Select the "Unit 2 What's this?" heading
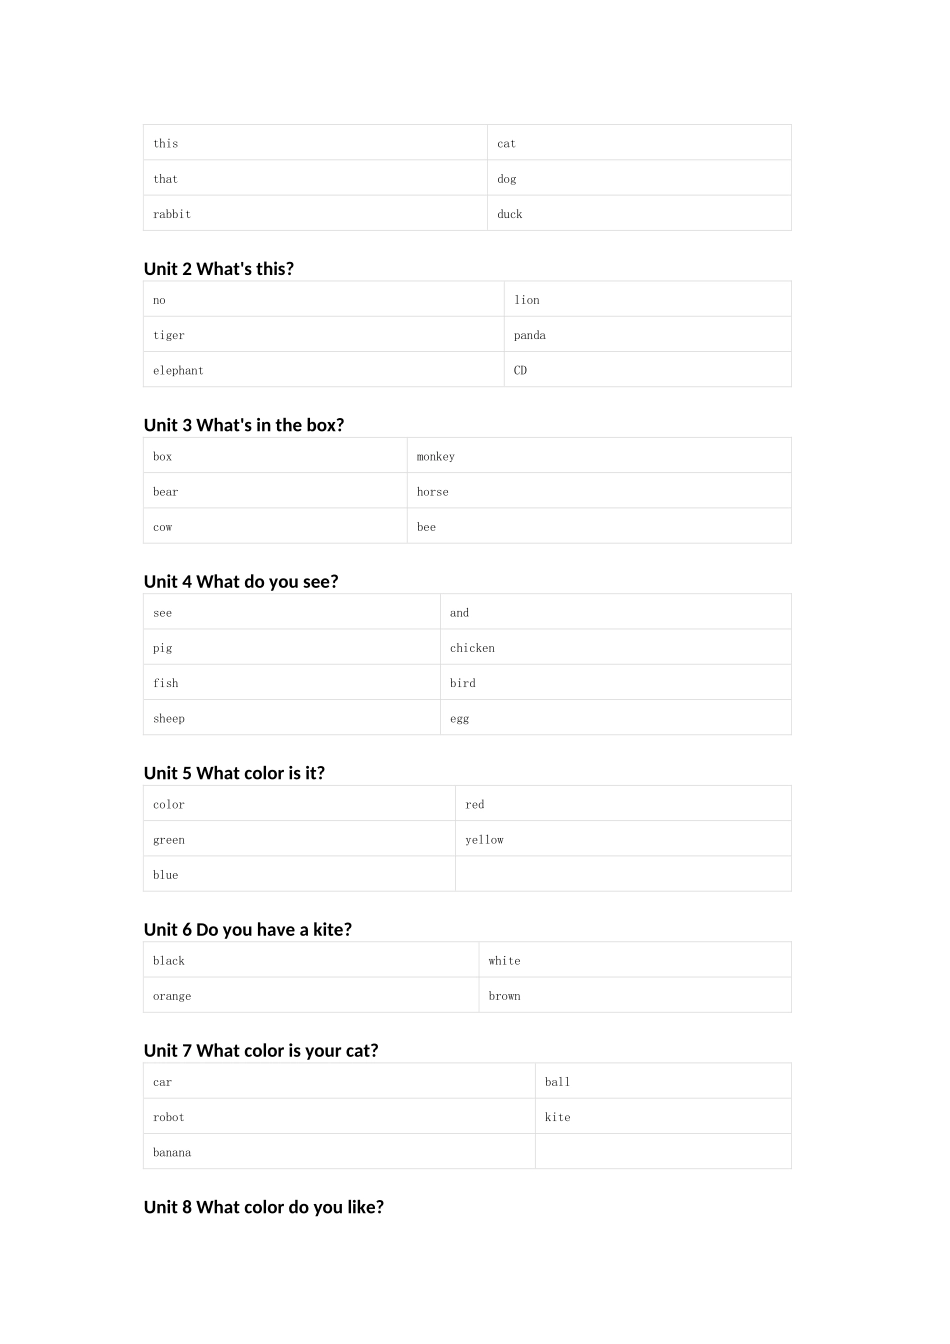This screenshot has height=1344, width=950. click(219, 268)
